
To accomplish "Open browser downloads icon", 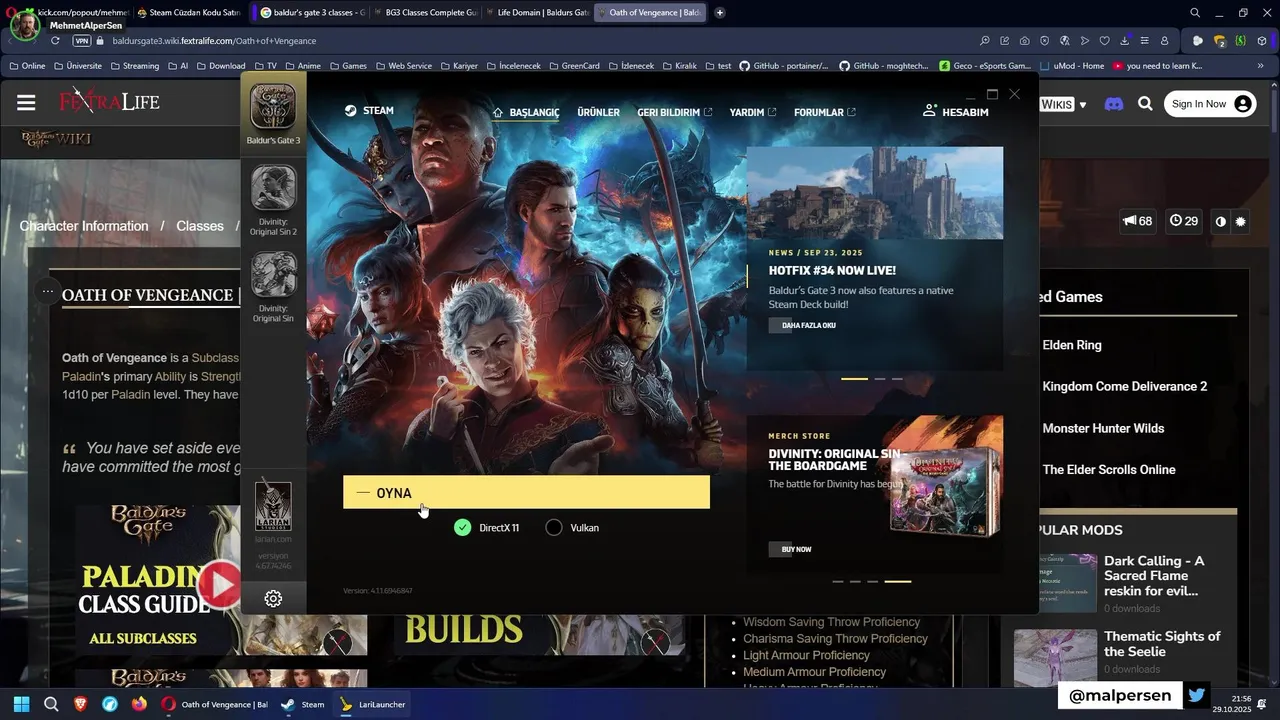I will coord(1125,41).
